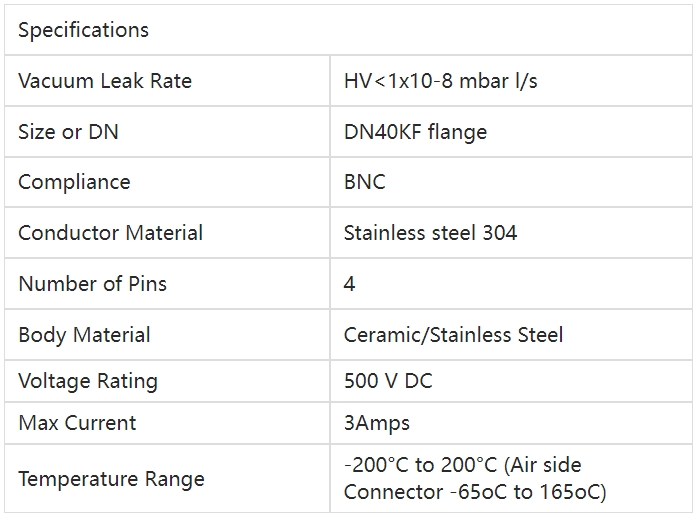Select the Size or DN label

click(x=68, y=132)
